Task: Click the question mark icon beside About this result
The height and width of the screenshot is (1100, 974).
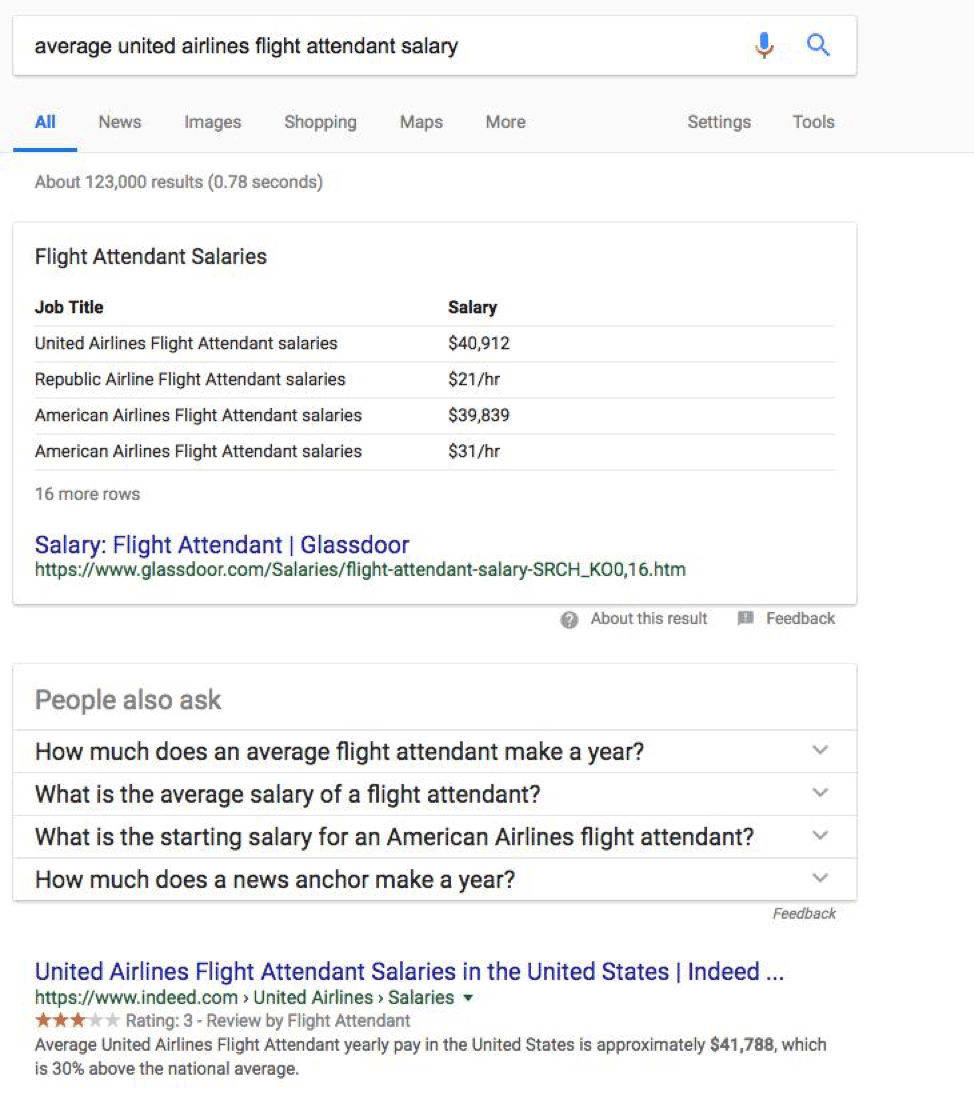Action: pyautogui.click(x=569, y=619)
